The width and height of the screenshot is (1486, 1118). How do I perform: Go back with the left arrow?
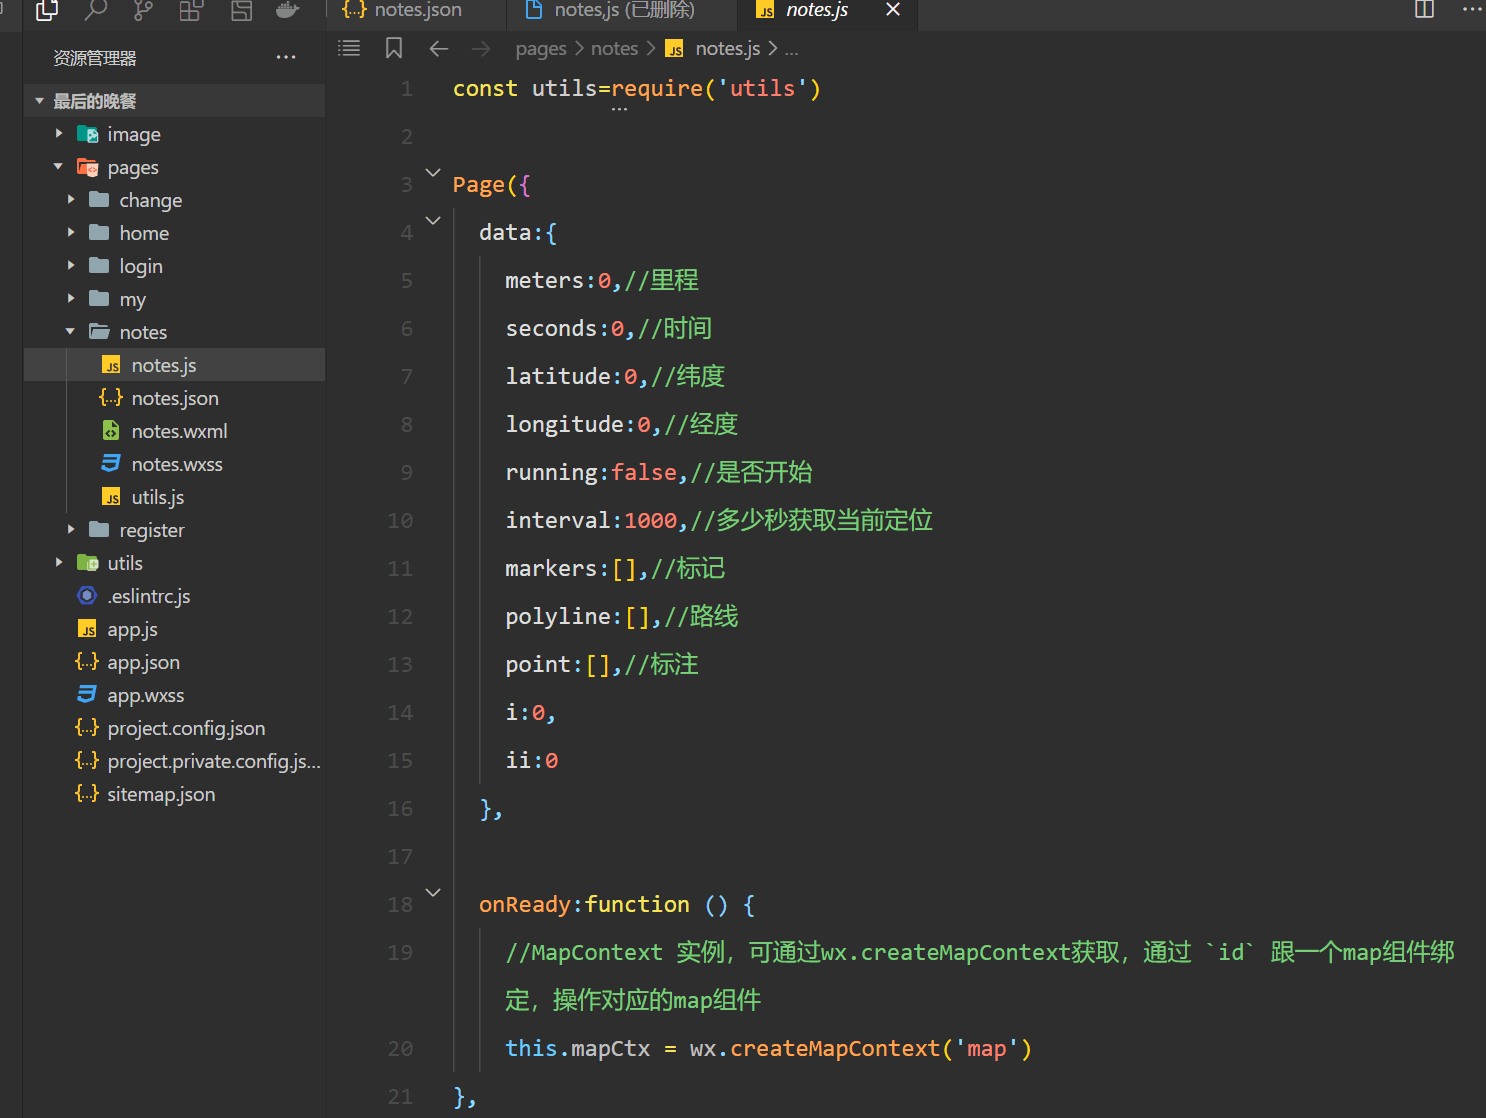[x=439, y=48]
